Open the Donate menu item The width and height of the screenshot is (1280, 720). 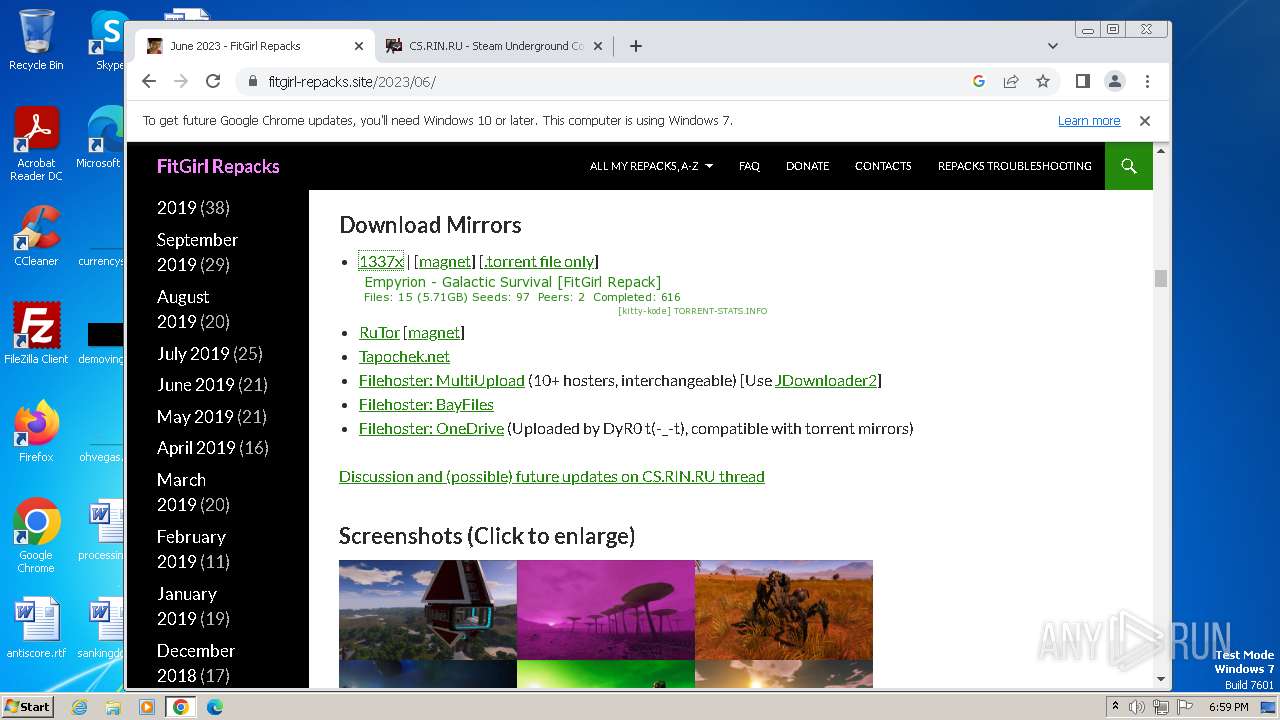click(807, 166)
